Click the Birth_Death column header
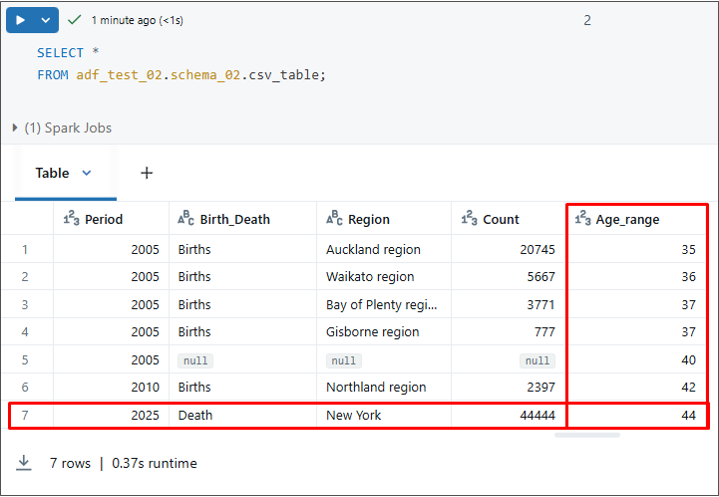The image size is (719, 497). [235, 219]
